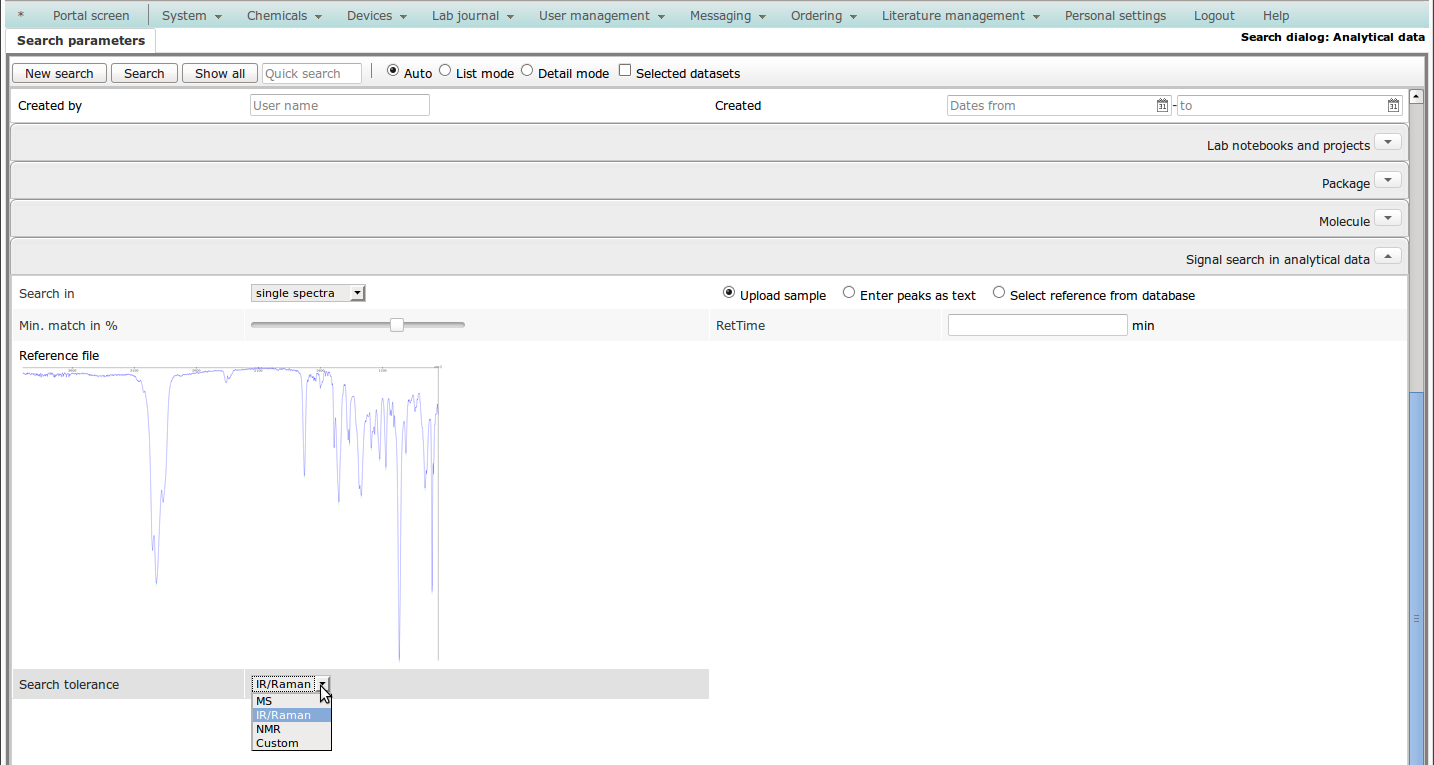This screenshot has width=1434, height=765.
Task: Click the New search button
Action: pos(59,73)
